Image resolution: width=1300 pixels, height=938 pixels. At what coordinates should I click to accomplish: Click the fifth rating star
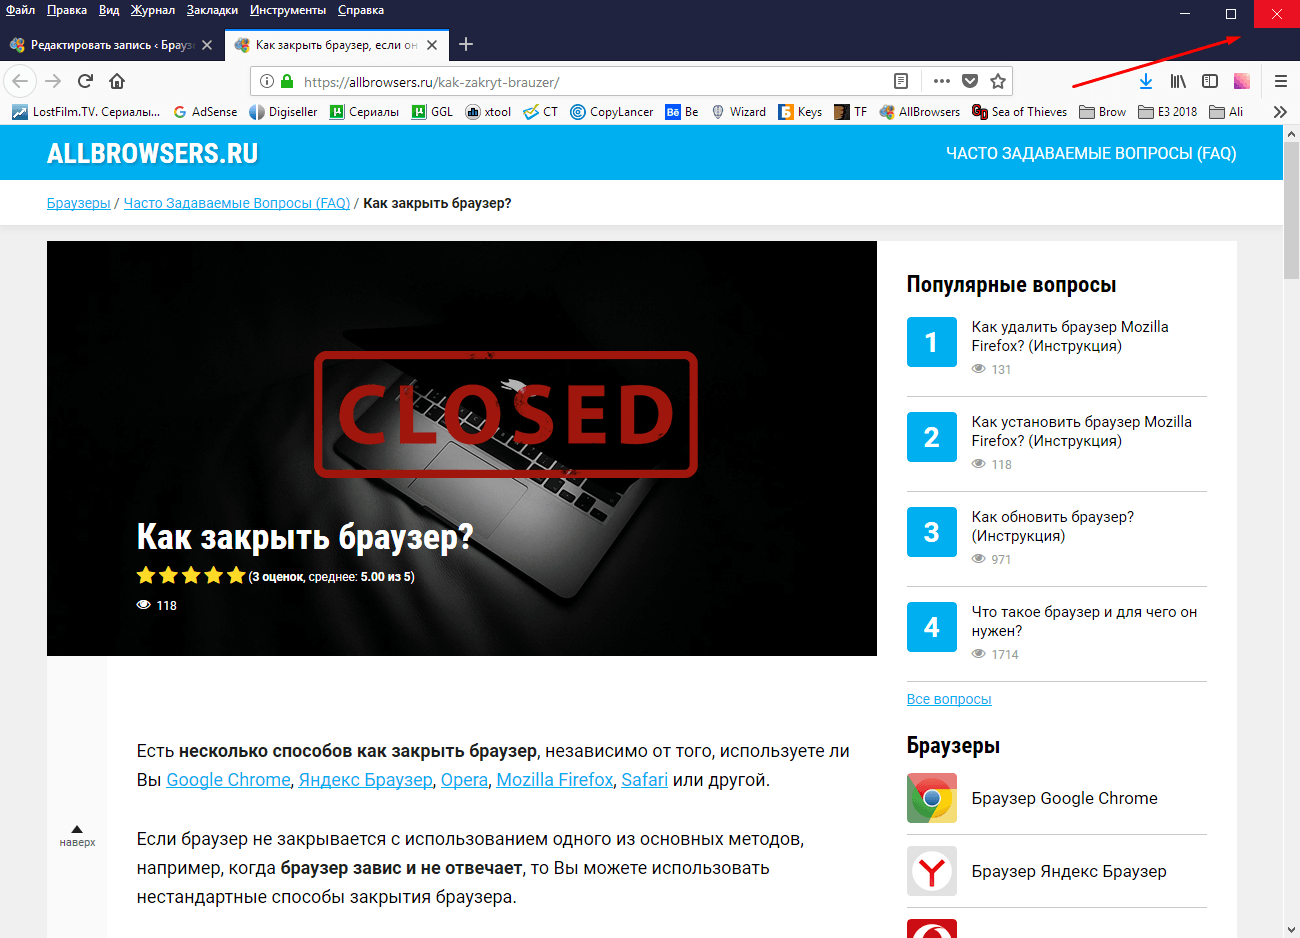pyautogui.click(x=236, y=575)
